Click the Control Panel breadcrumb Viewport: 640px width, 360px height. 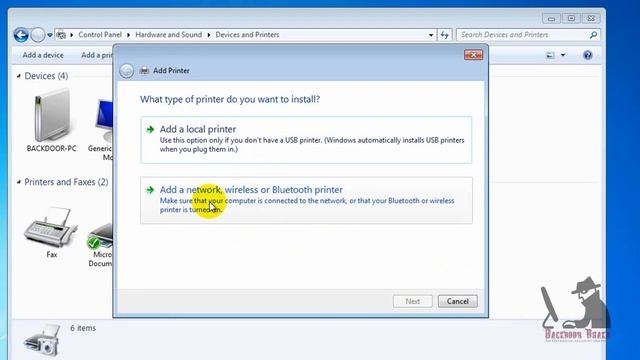pos(100,35)
